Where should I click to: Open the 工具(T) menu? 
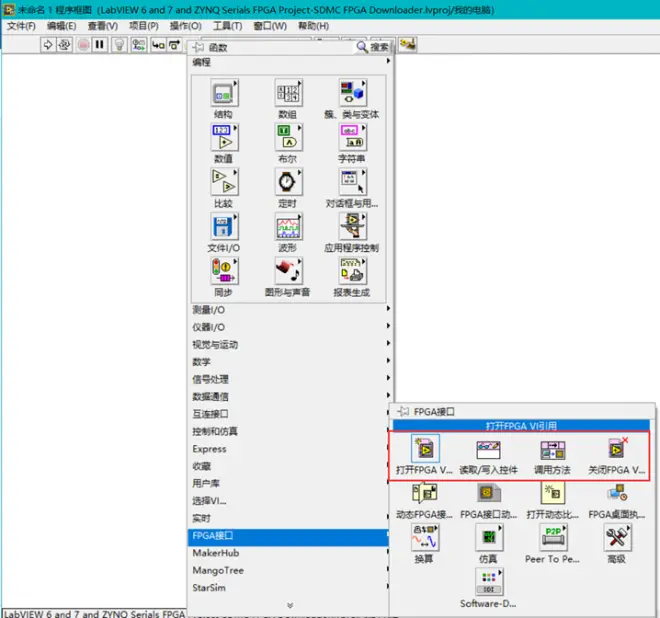(227, 26)
